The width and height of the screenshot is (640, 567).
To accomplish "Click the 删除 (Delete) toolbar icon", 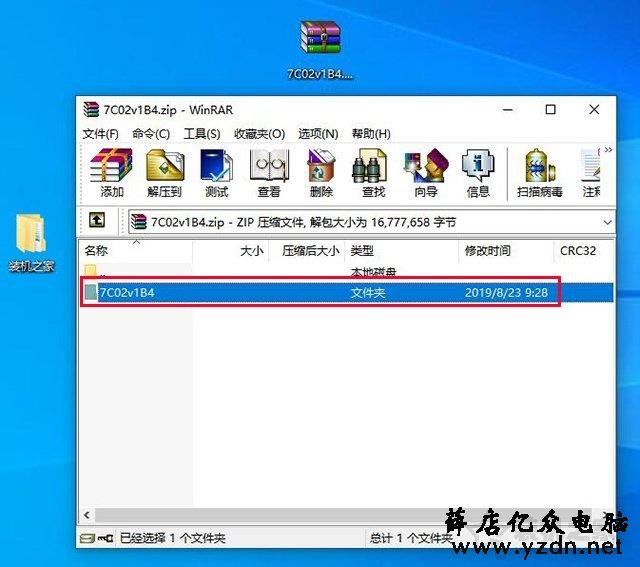I will click(321, 173).
